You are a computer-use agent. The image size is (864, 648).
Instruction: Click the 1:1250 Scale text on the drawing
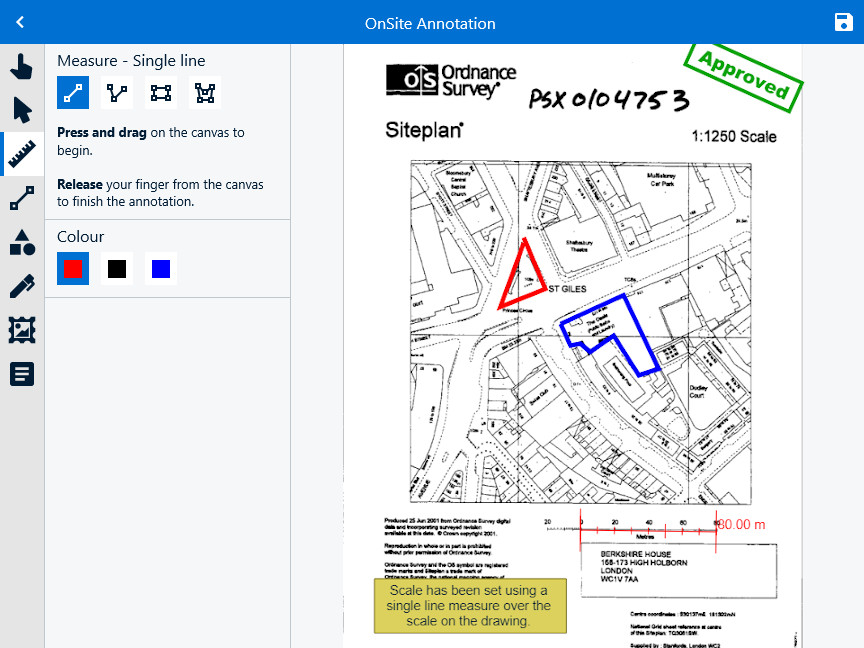click(x=734, y=137)
